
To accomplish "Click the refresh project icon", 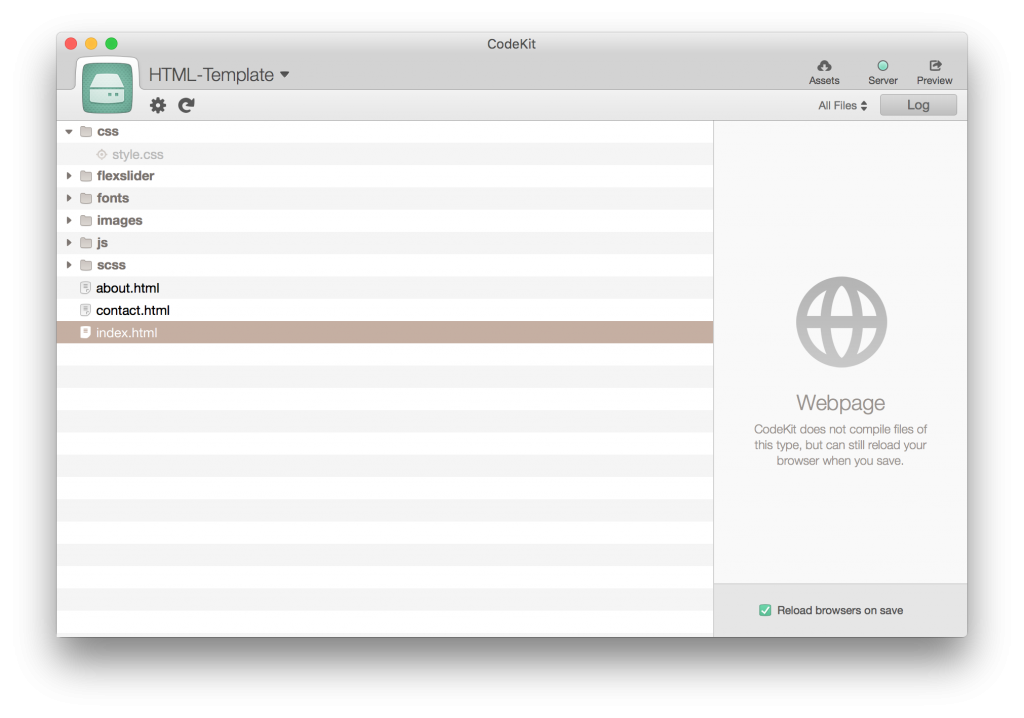I will pyautogui.click(x=187, y=105).
